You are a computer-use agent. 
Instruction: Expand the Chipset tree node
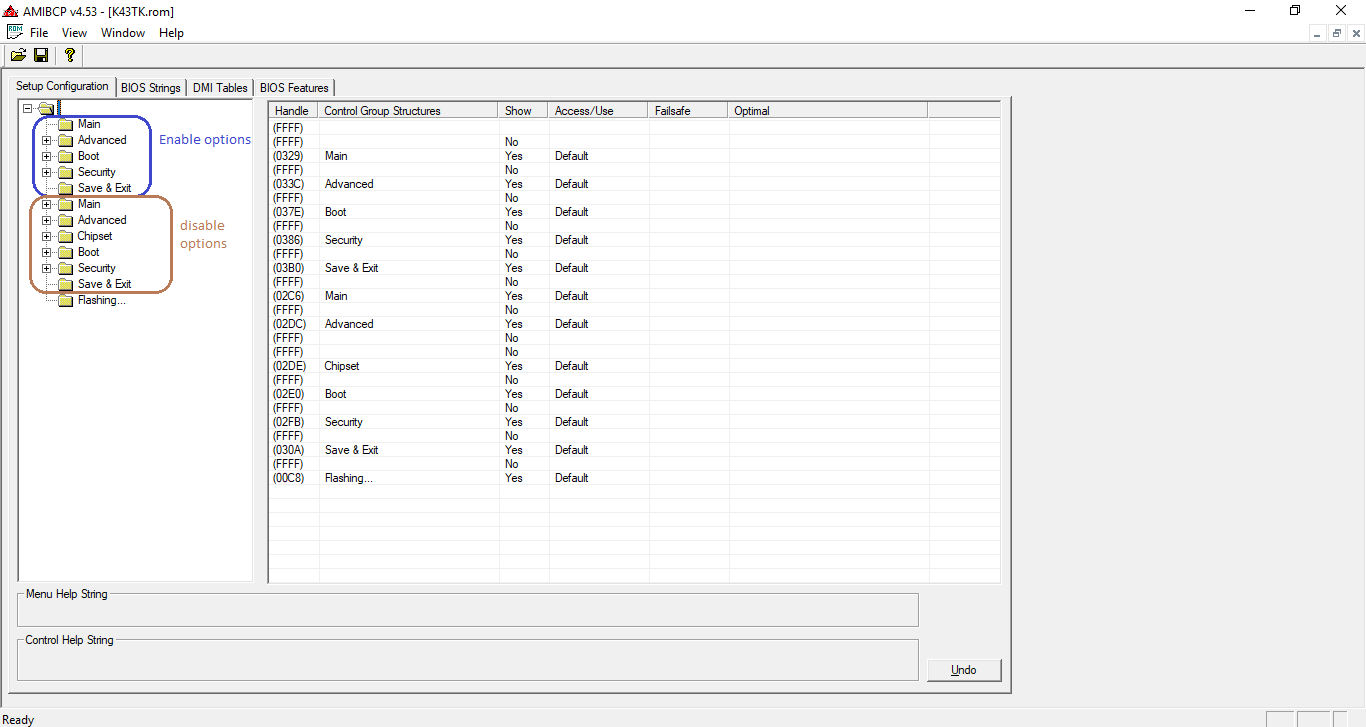coord(46,236)
